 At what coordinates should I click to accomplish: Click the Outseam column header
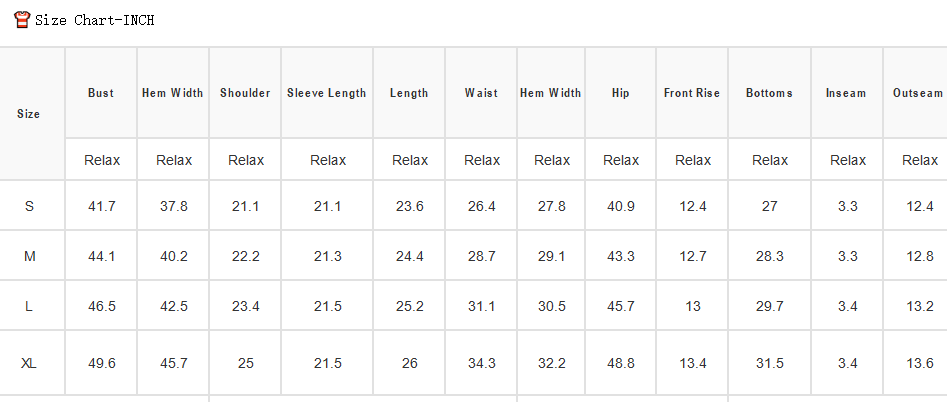point(918,93)
